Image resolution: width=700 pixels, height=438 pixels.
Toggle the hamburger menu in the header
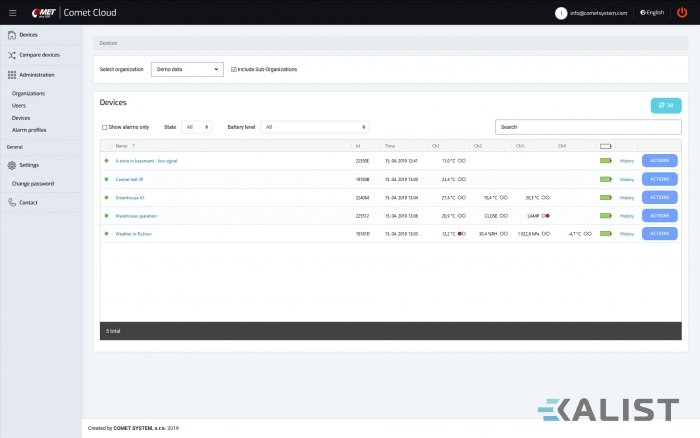[12, 12]
